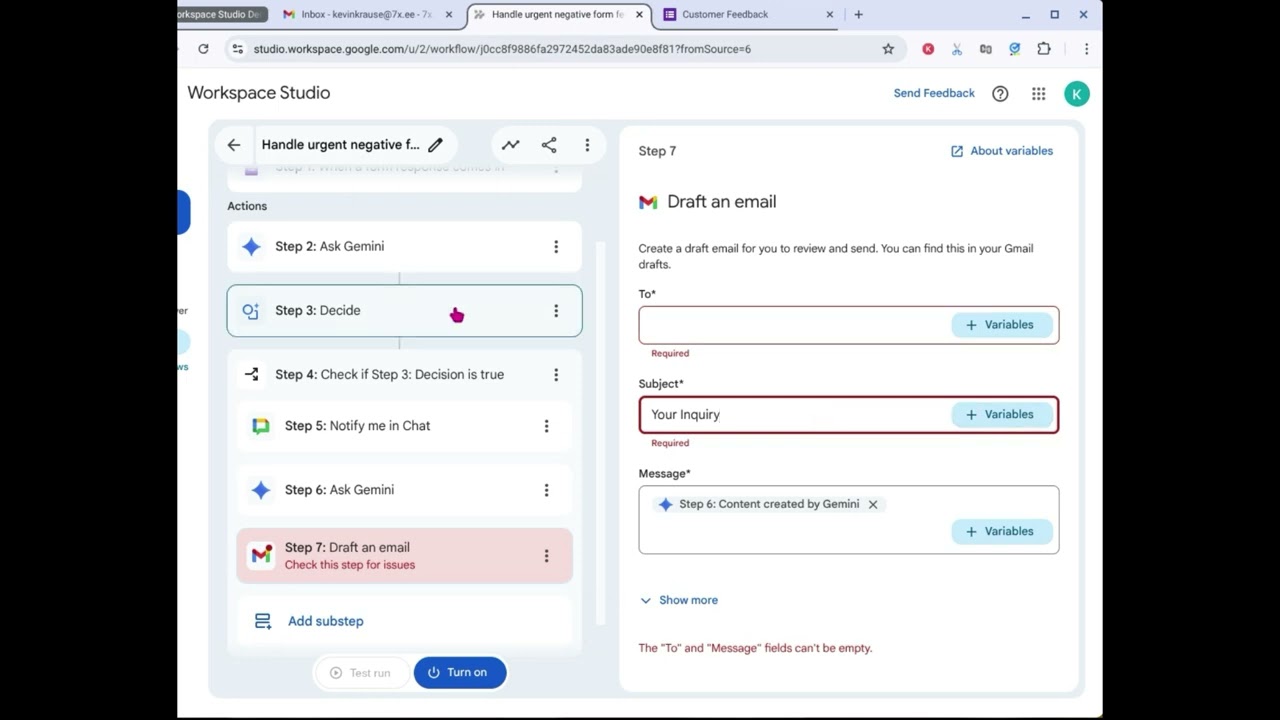The width and height of the screenshot is (1280, 720).
Task: Open the more options menu for Step 2
Action: 556,247
